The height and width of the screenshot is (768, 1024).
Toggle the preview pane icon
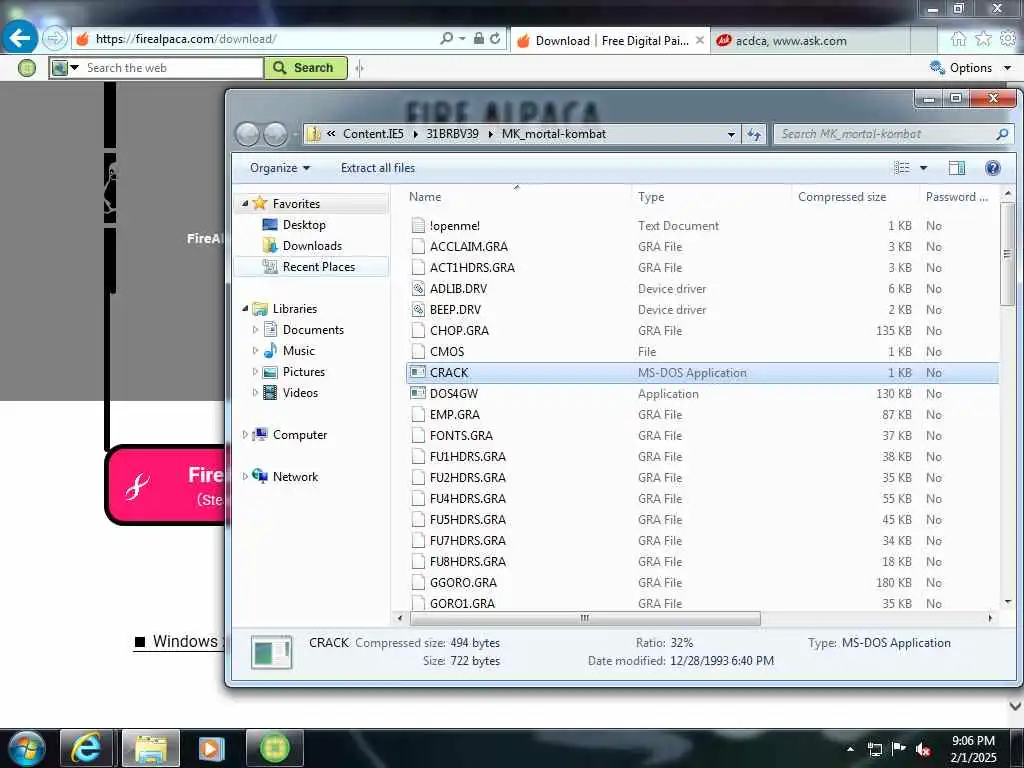tap(957, 168)
